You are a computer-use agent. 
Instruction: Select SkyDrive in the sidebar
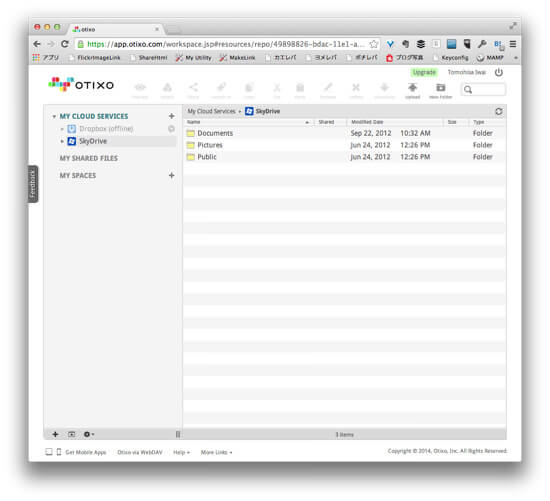click(x=93, y=141)
